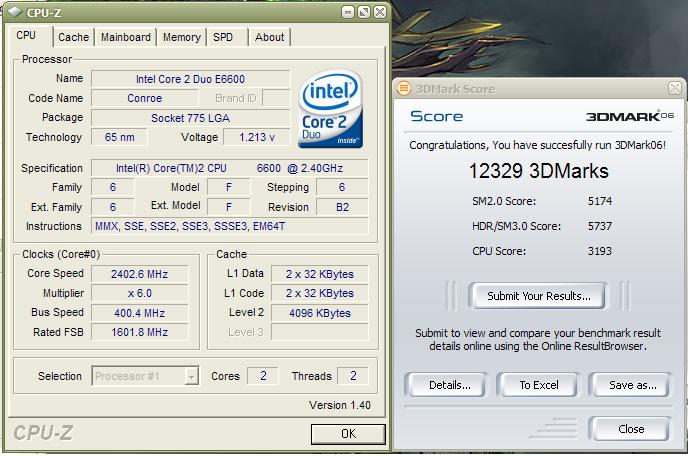
Task: Click Submit Your Results button
Action: 539,296
